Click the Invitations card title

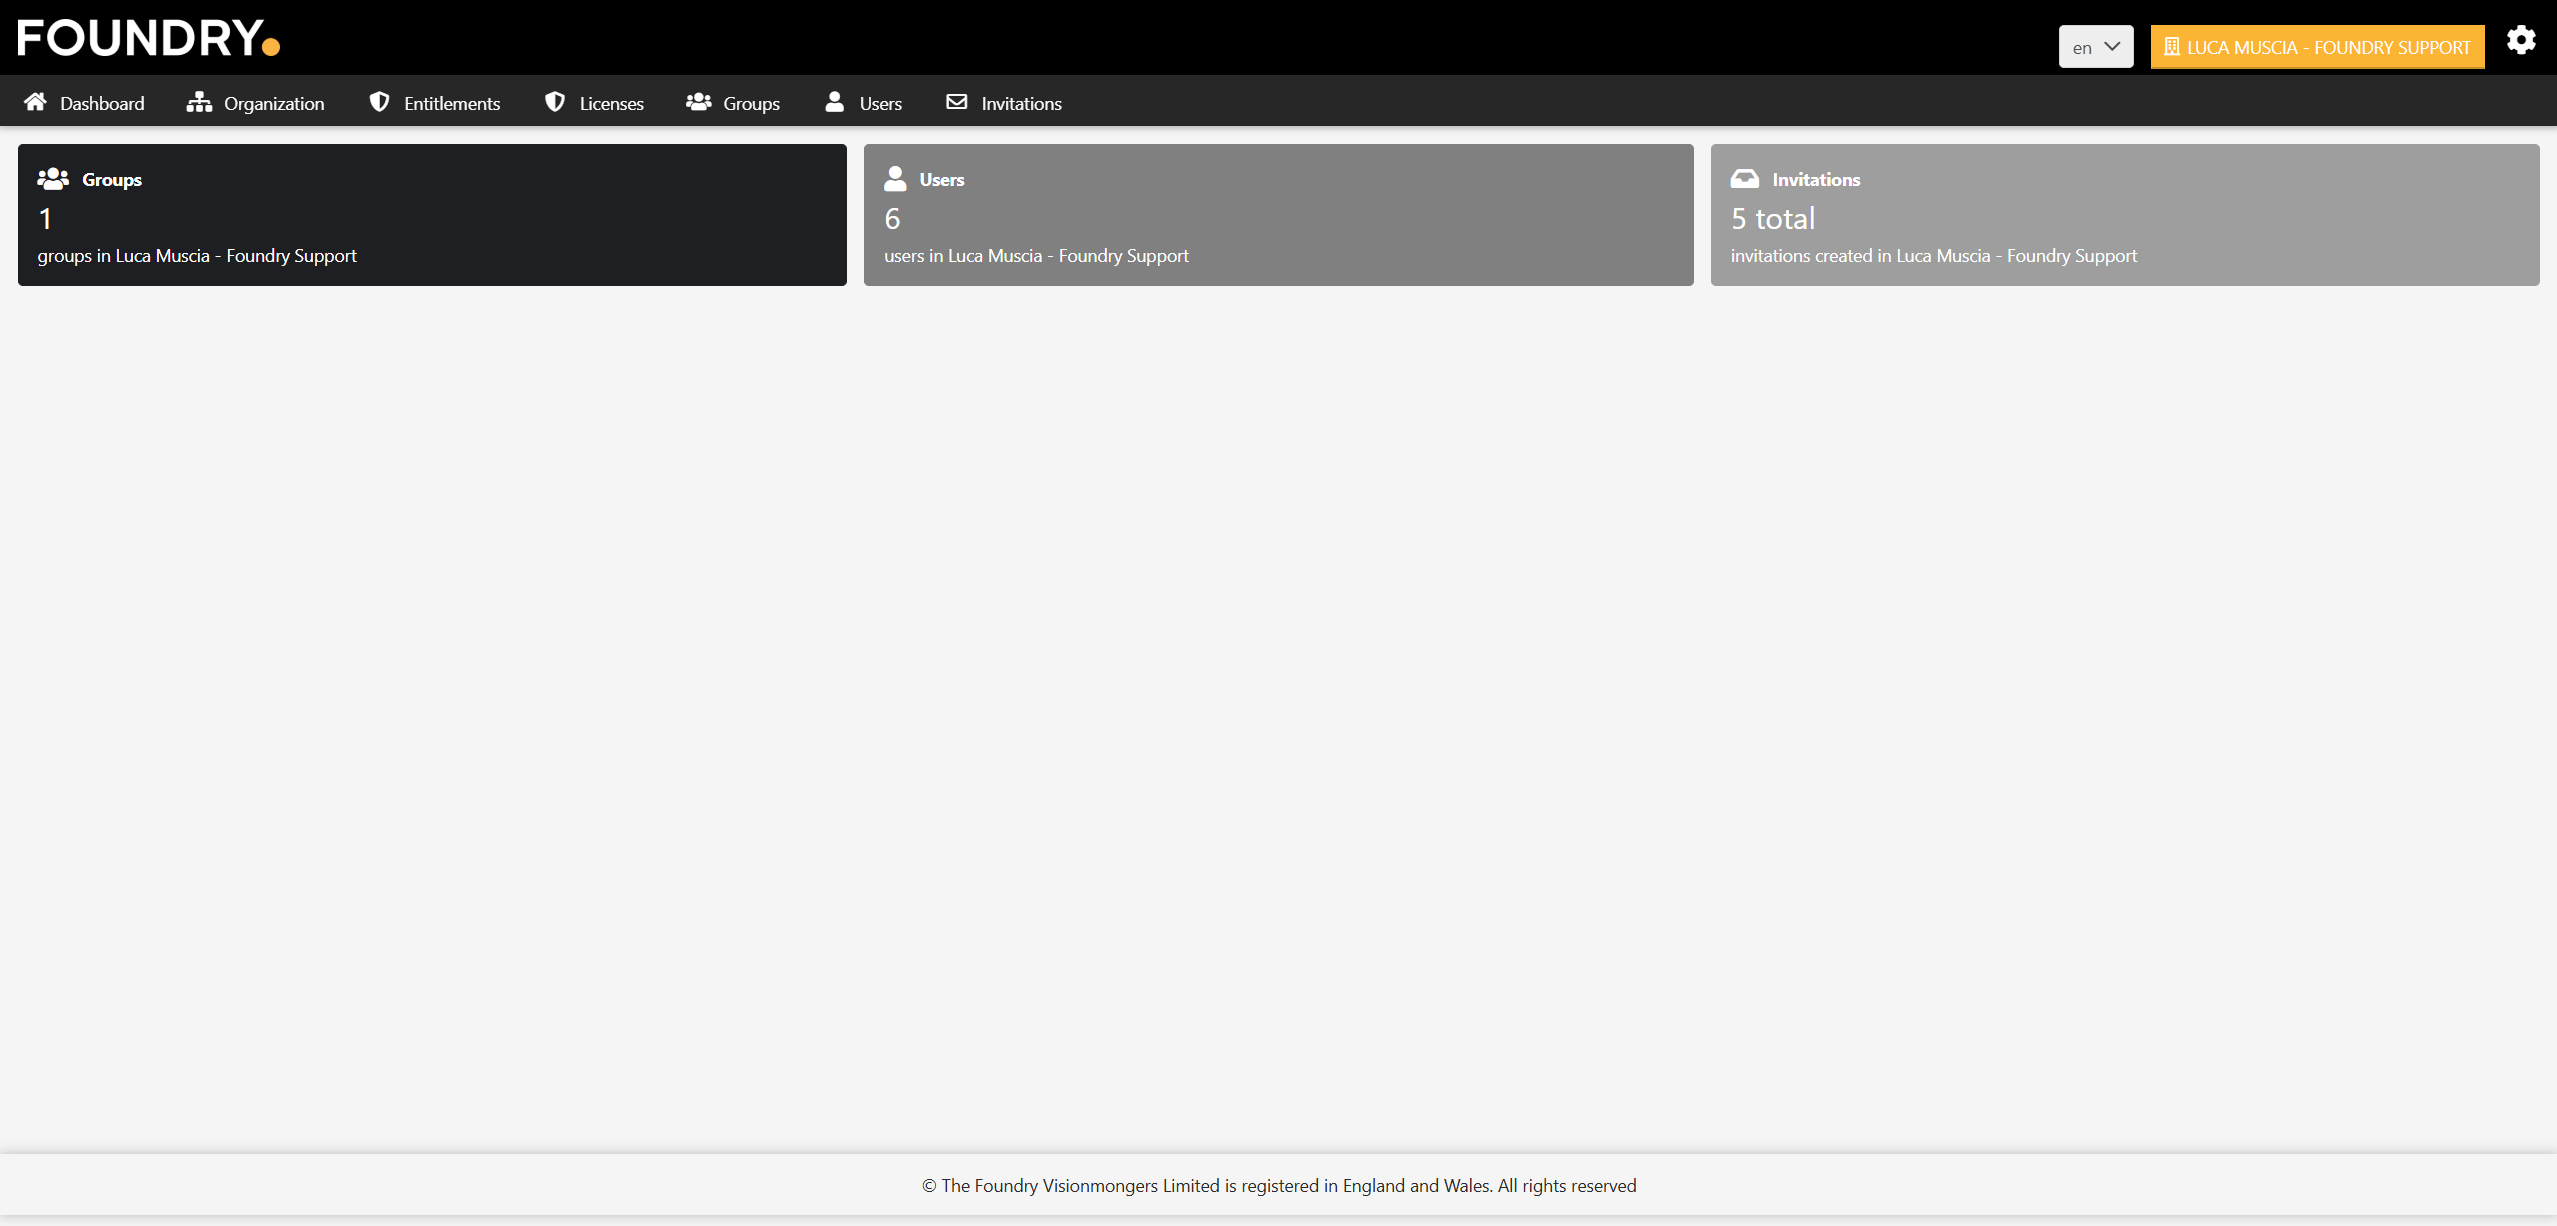click(1816, 180)
